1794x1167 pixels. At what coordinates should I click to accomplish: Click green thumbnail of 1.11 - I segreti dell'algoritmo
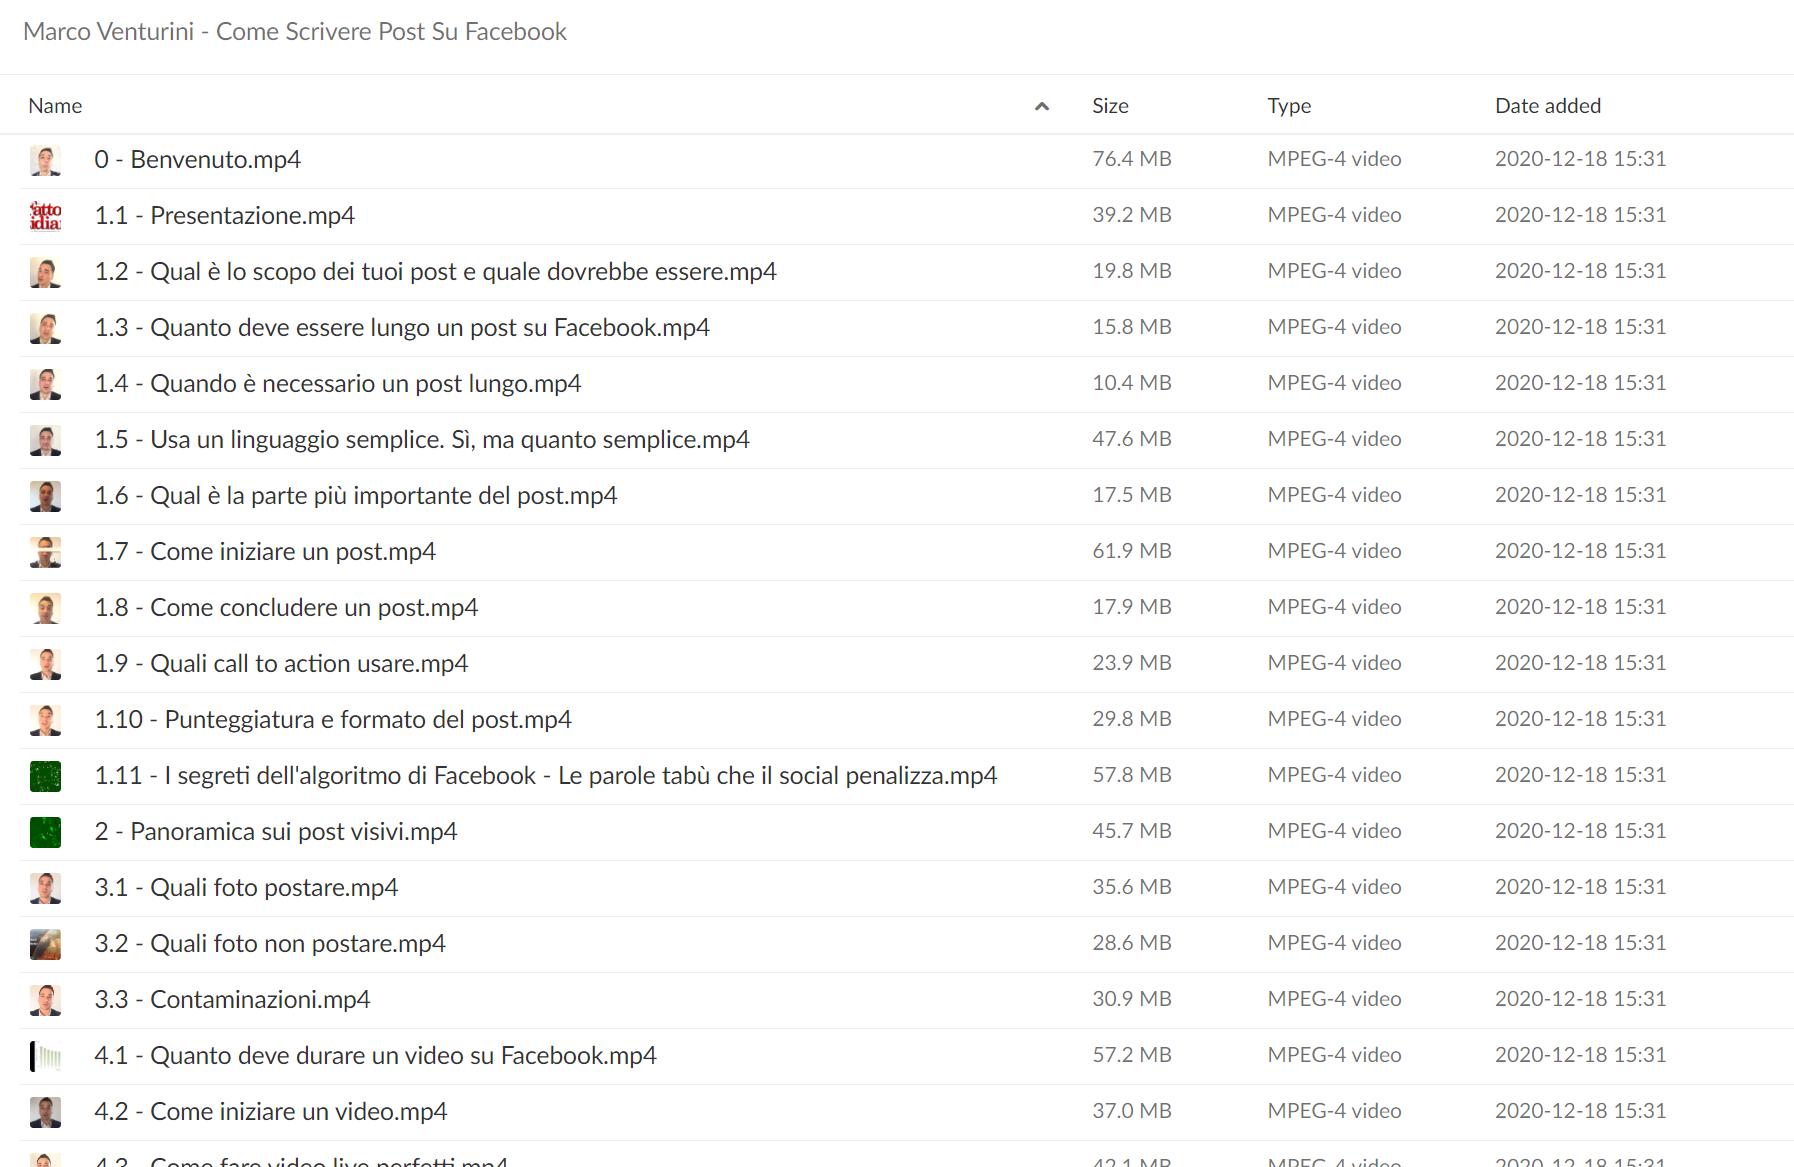point(45,776)
